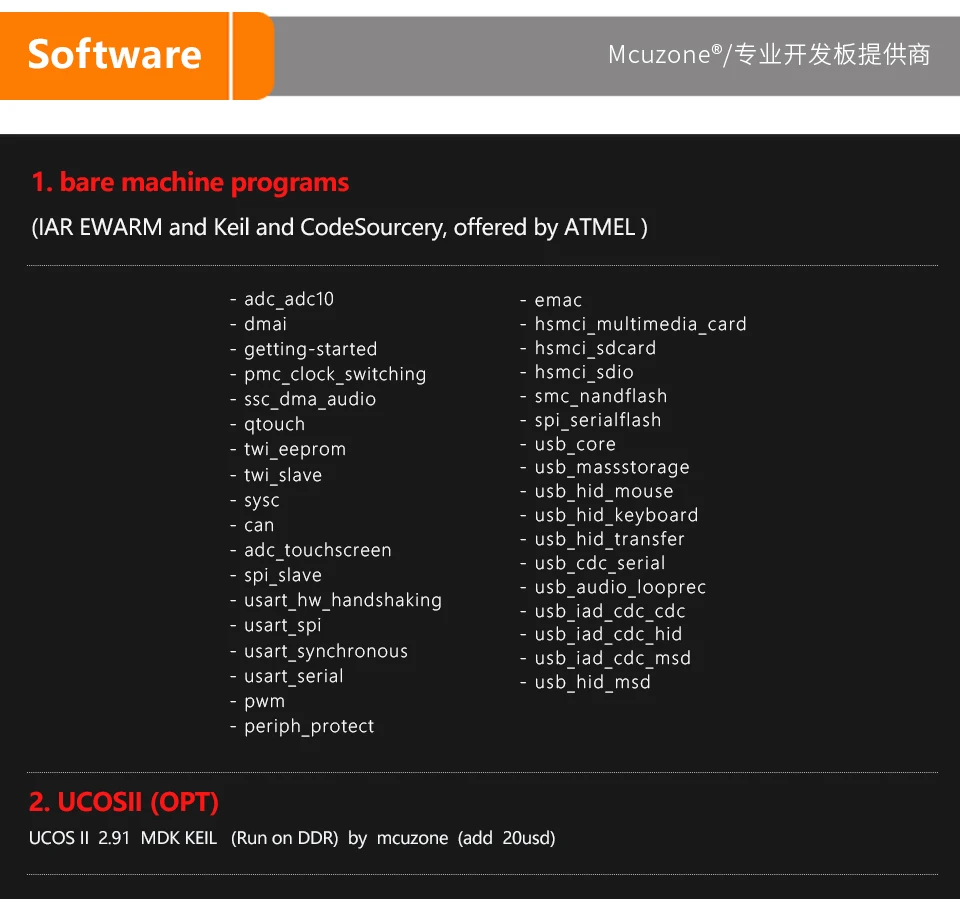This screenshot has width=960, height=899.
Task: Select the 'bare machine programs' heading
Action: pos(190,183)
